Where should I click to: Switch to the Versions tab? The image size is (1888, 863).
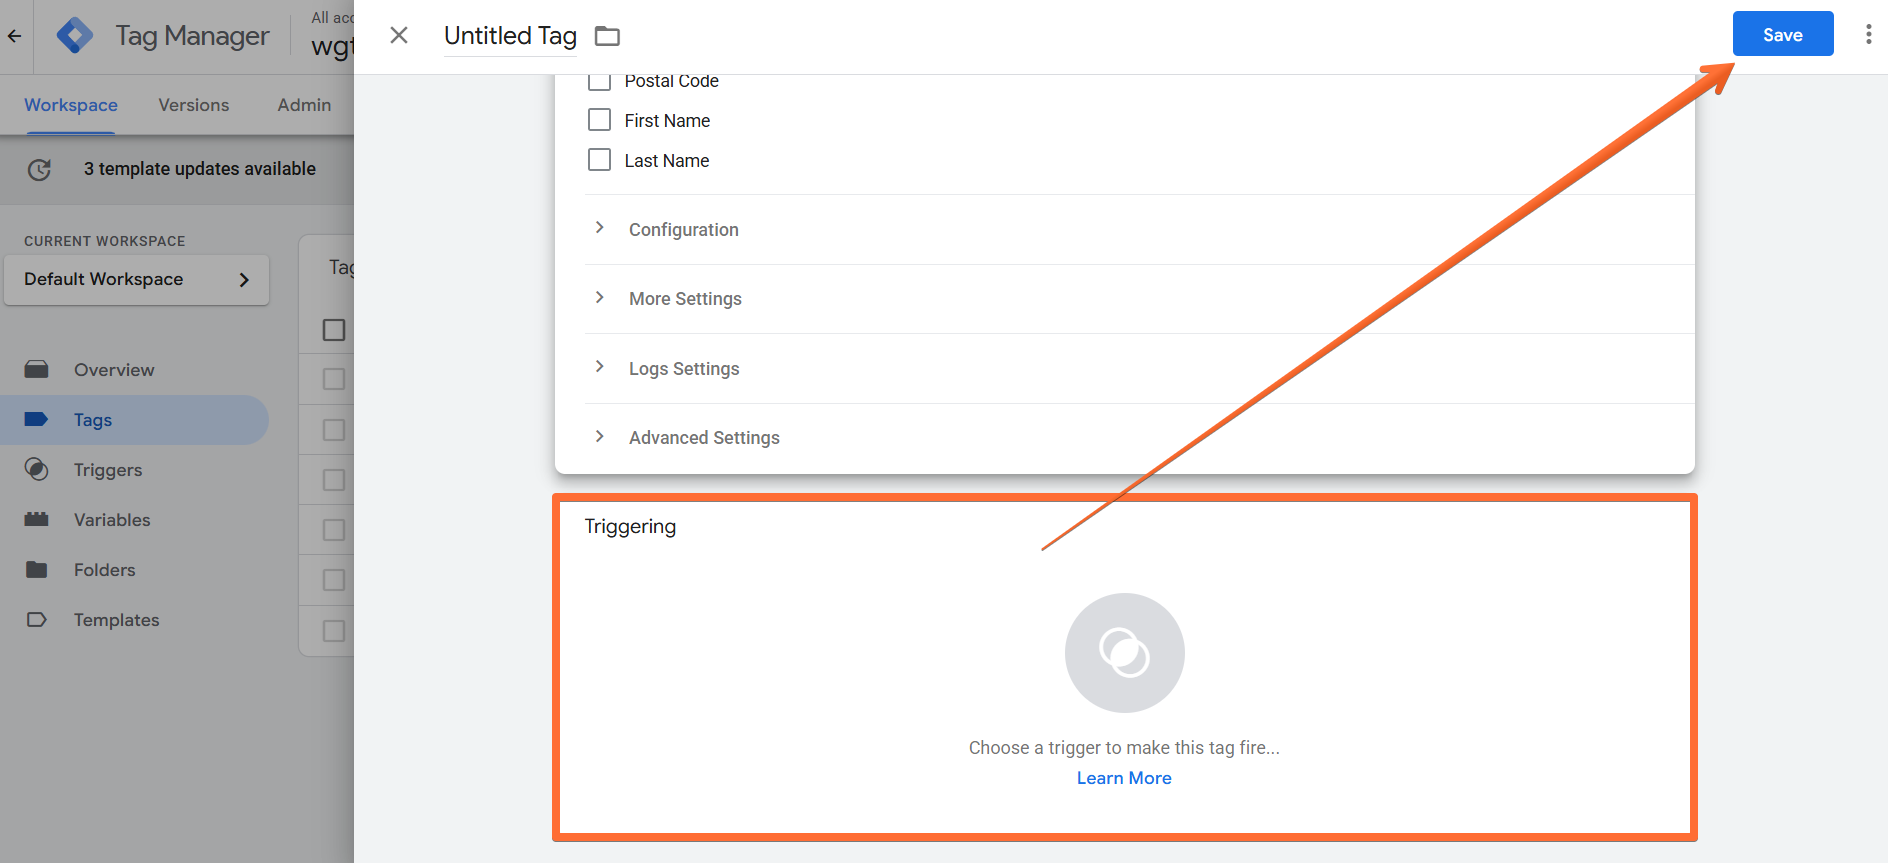pyautogui.click(x=194, y=105)
